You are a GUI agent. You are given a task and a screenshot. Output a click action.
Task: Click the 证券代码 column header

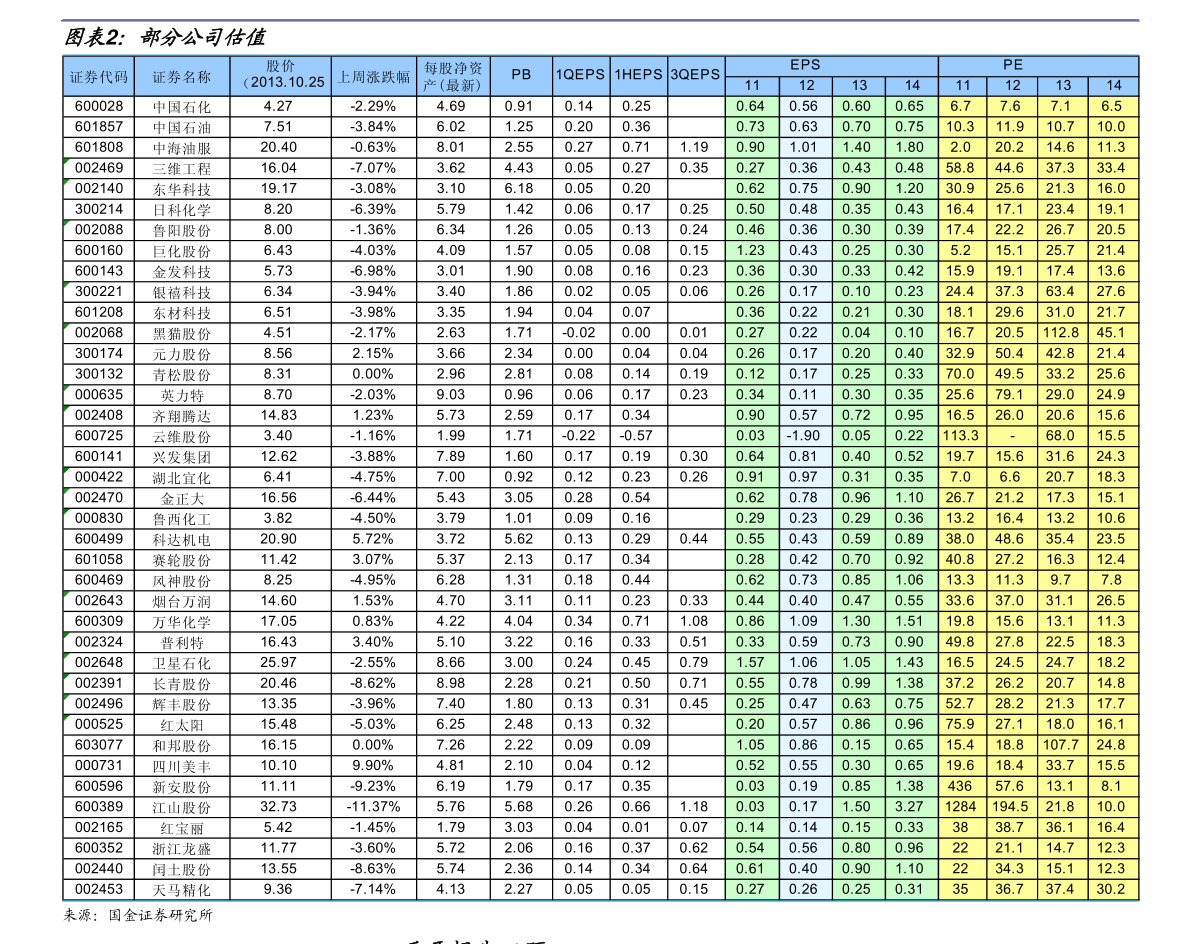coord(99,76)
